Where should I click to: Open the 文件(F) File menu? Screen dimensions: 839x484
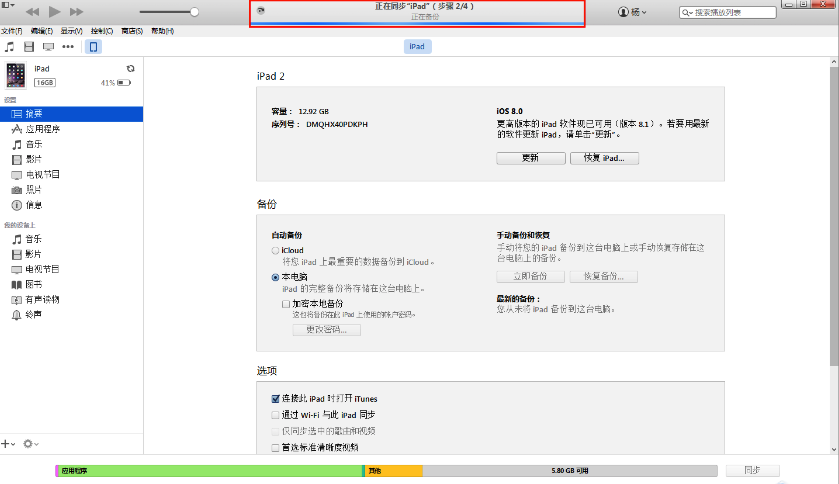pos(12,32)
